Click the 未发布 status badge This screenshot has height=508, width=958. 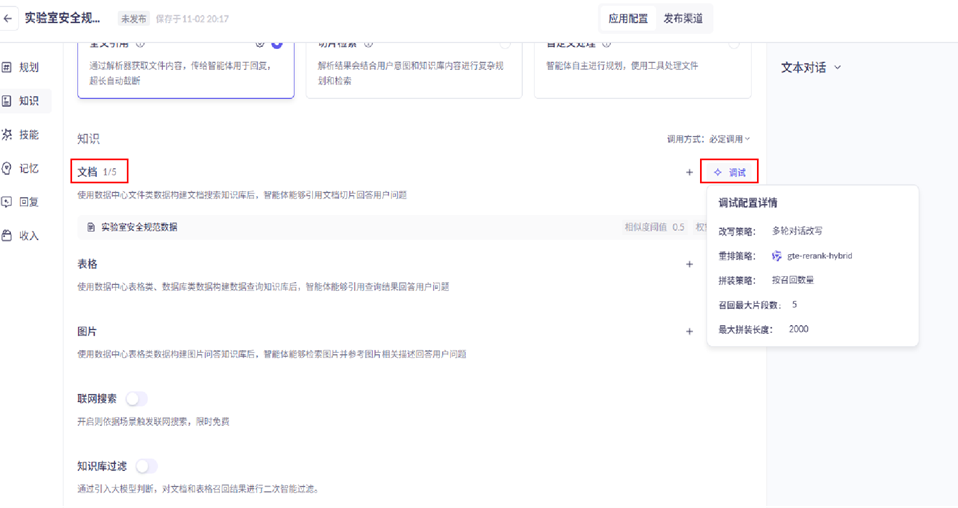pyautogui.click(x=133, y=19)
